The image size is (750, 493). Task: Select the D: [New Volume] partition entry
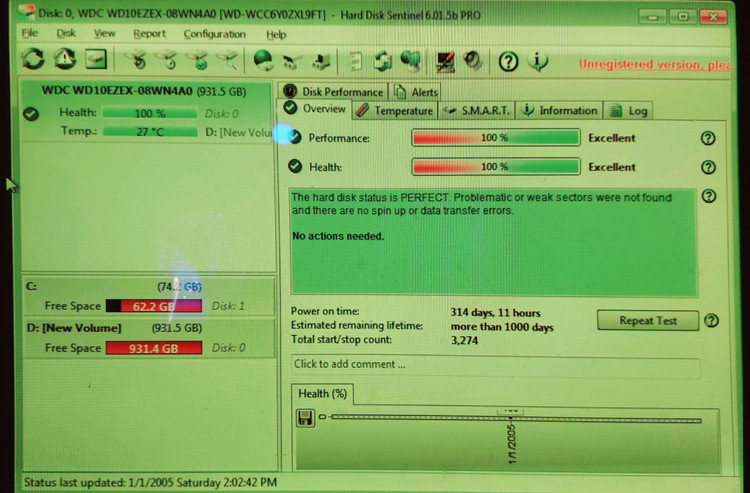(149, 338)
